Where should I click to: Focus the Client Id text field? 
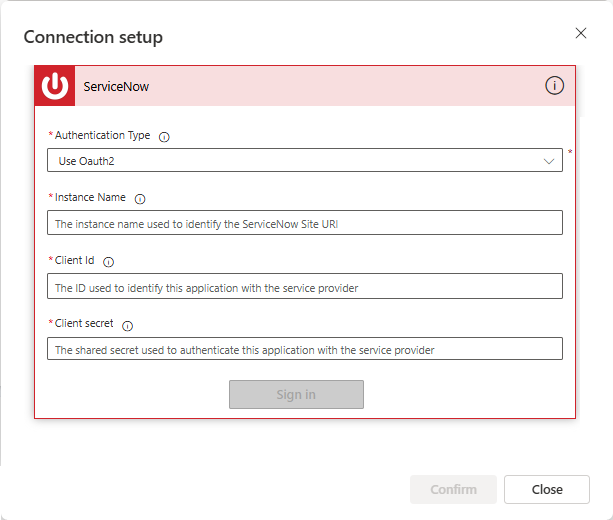point(304,286)
